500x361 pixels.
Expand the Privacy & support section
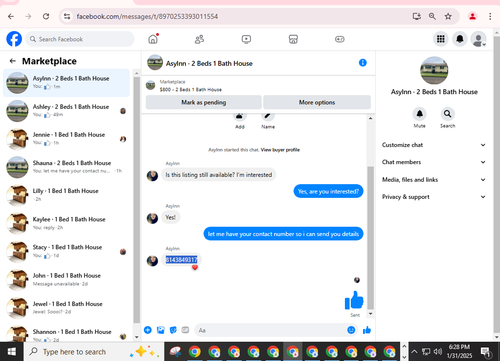(434, 197)
